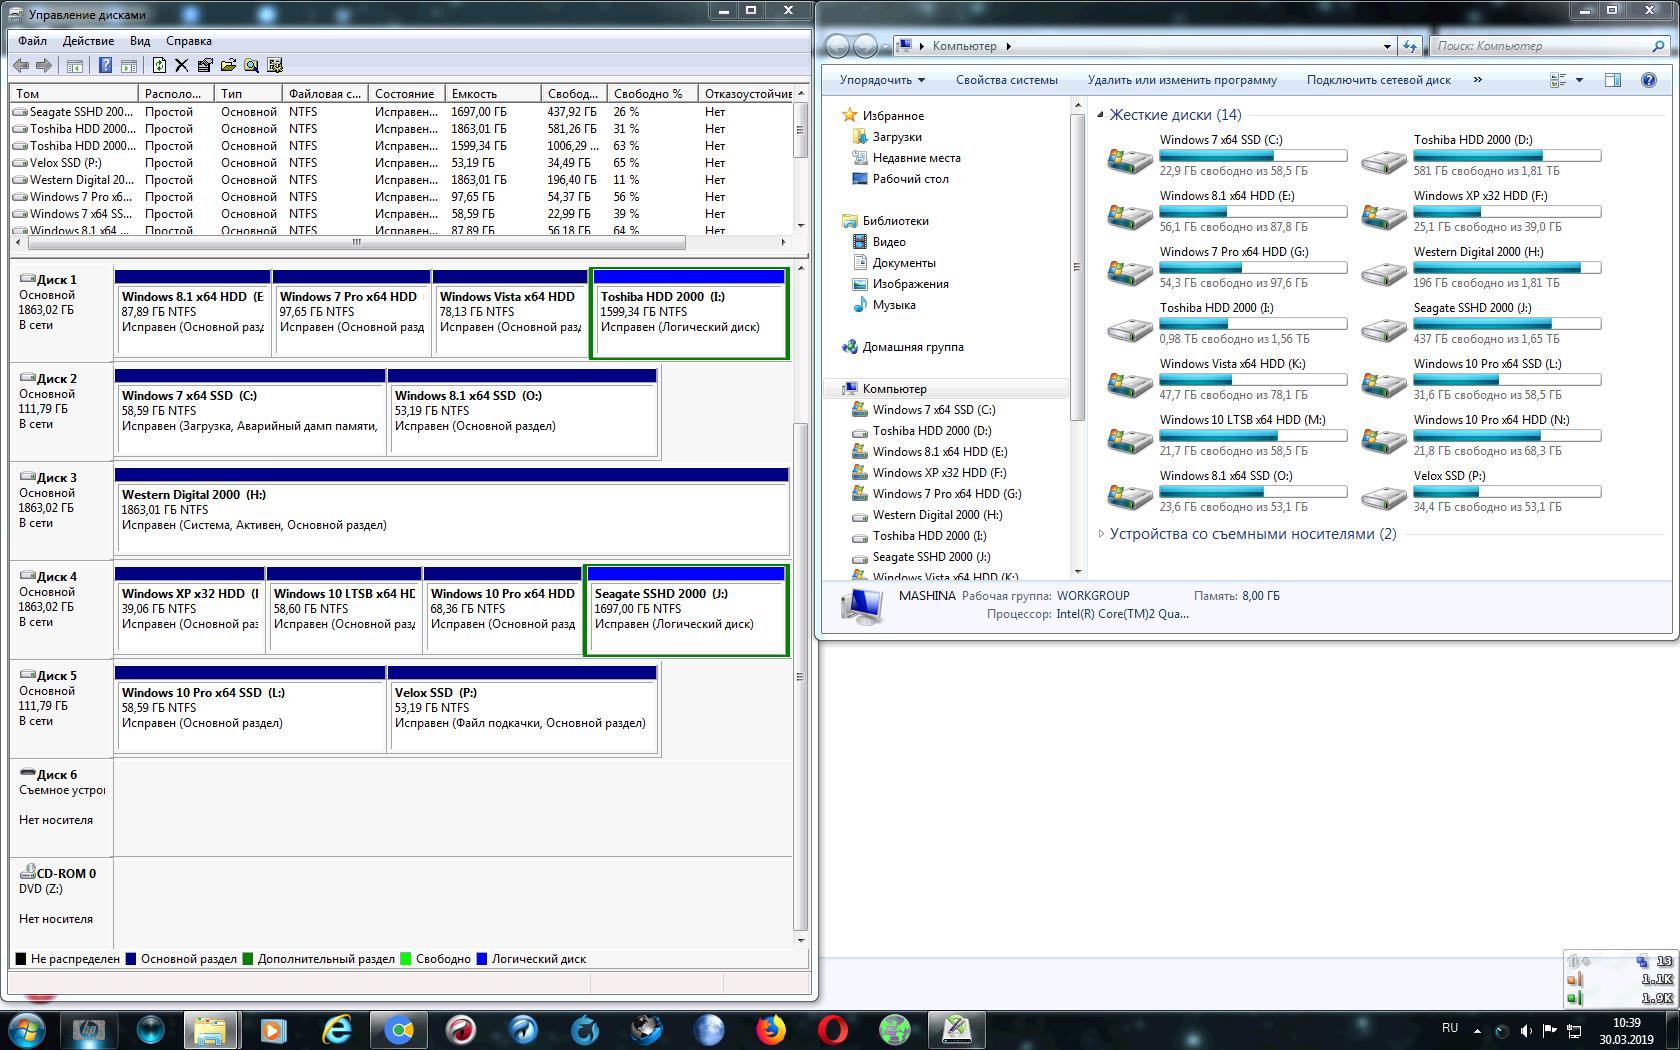This screenshot has height=1050, width=1680.
Task: Open the Упорядочить dropdown menu
Action: click(882, 80)
